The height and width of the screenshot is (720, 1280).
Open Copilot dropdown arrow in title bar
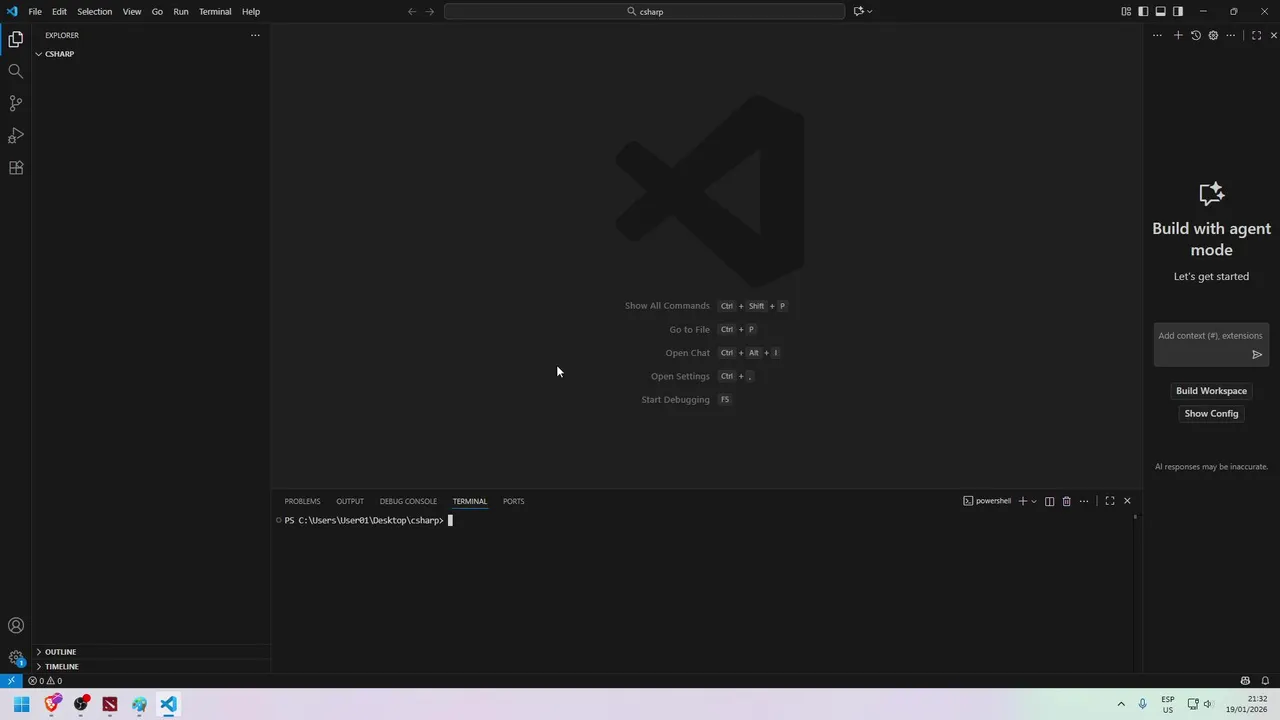coord(870,11)
